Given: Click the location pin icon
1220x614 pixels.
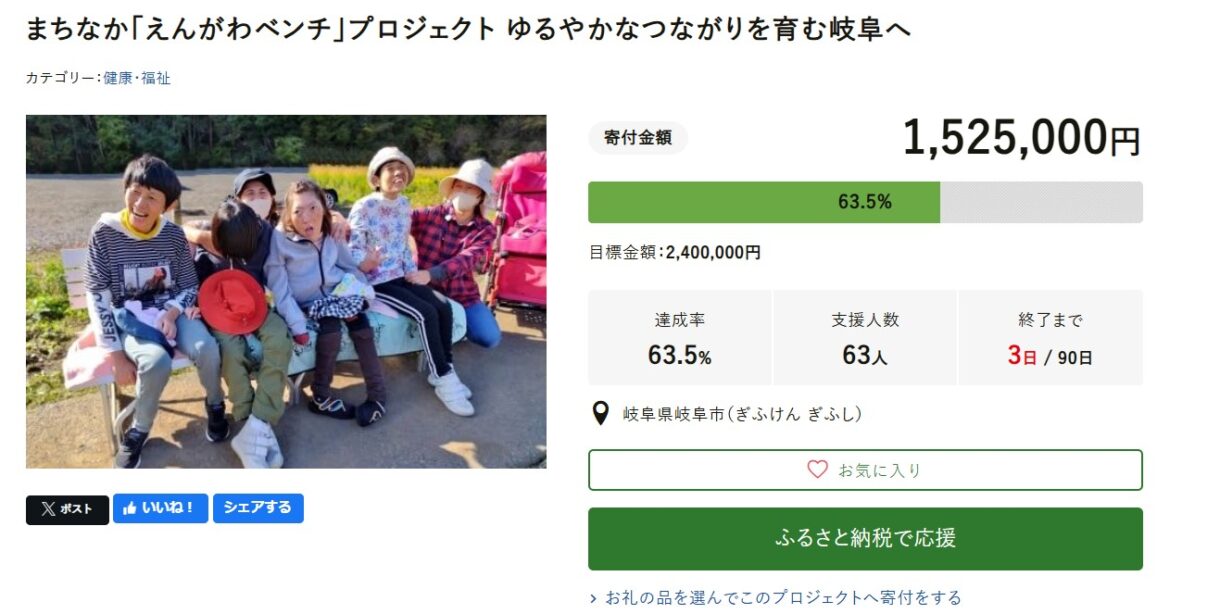Looking at the screenshot, I should point(600,413).
